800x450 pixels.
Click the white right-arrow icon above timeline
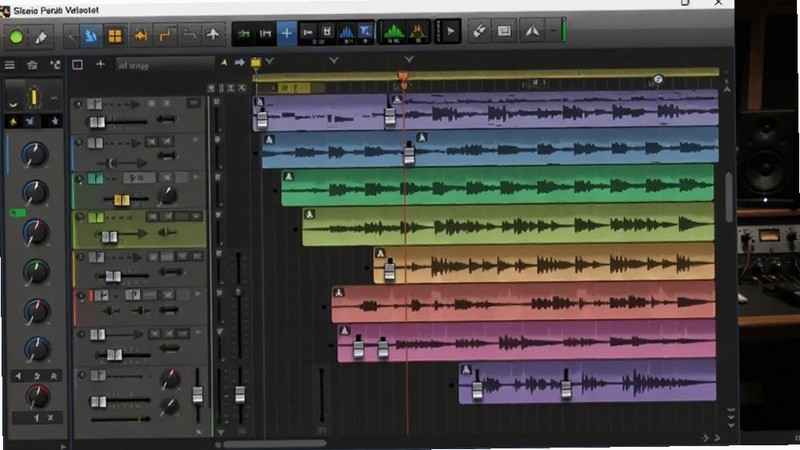(x=239, y=62)
